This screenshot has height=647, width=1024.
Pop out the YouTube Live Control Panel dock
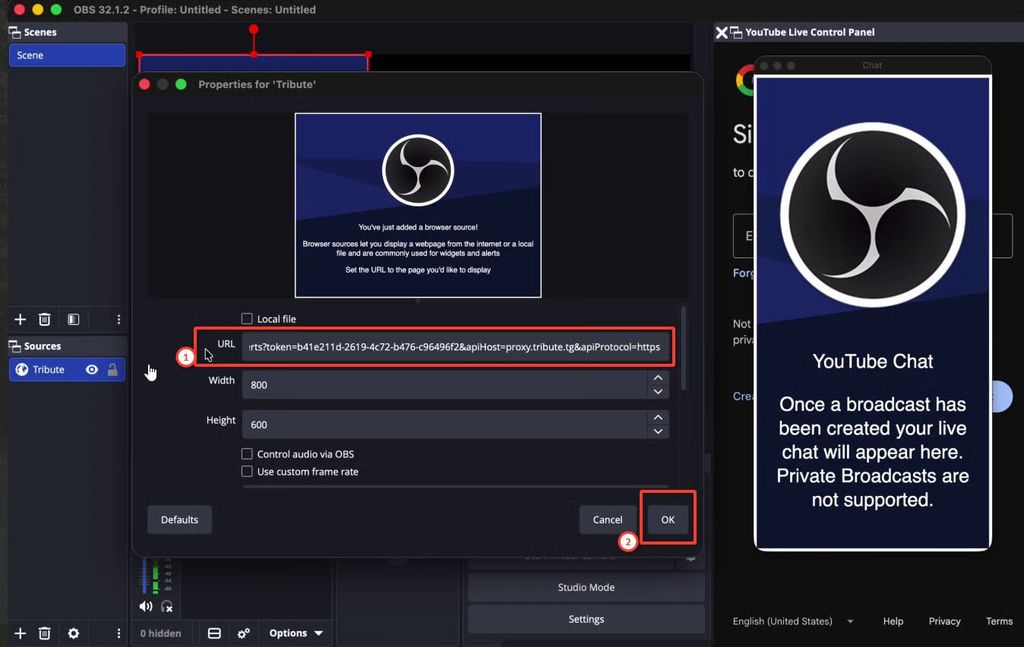736,32
